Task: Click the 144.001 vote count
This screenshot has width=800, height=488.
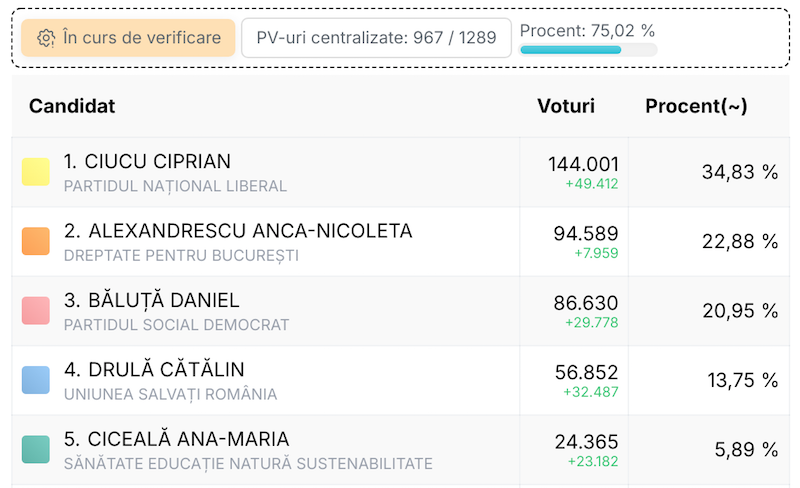Action: tap(583, 164)
